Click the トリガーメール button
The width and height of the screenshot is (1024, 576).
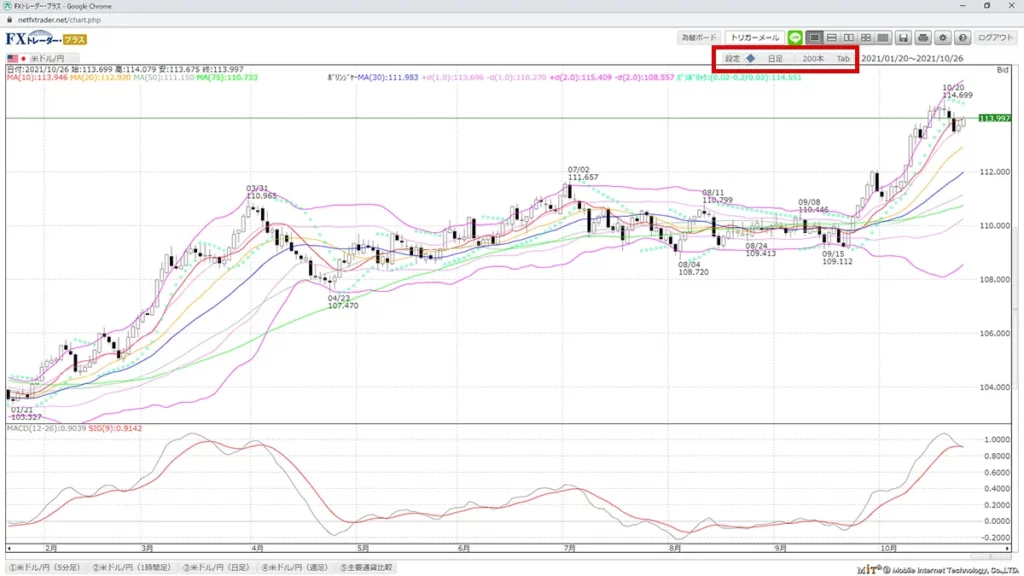[x=752, y=38]
